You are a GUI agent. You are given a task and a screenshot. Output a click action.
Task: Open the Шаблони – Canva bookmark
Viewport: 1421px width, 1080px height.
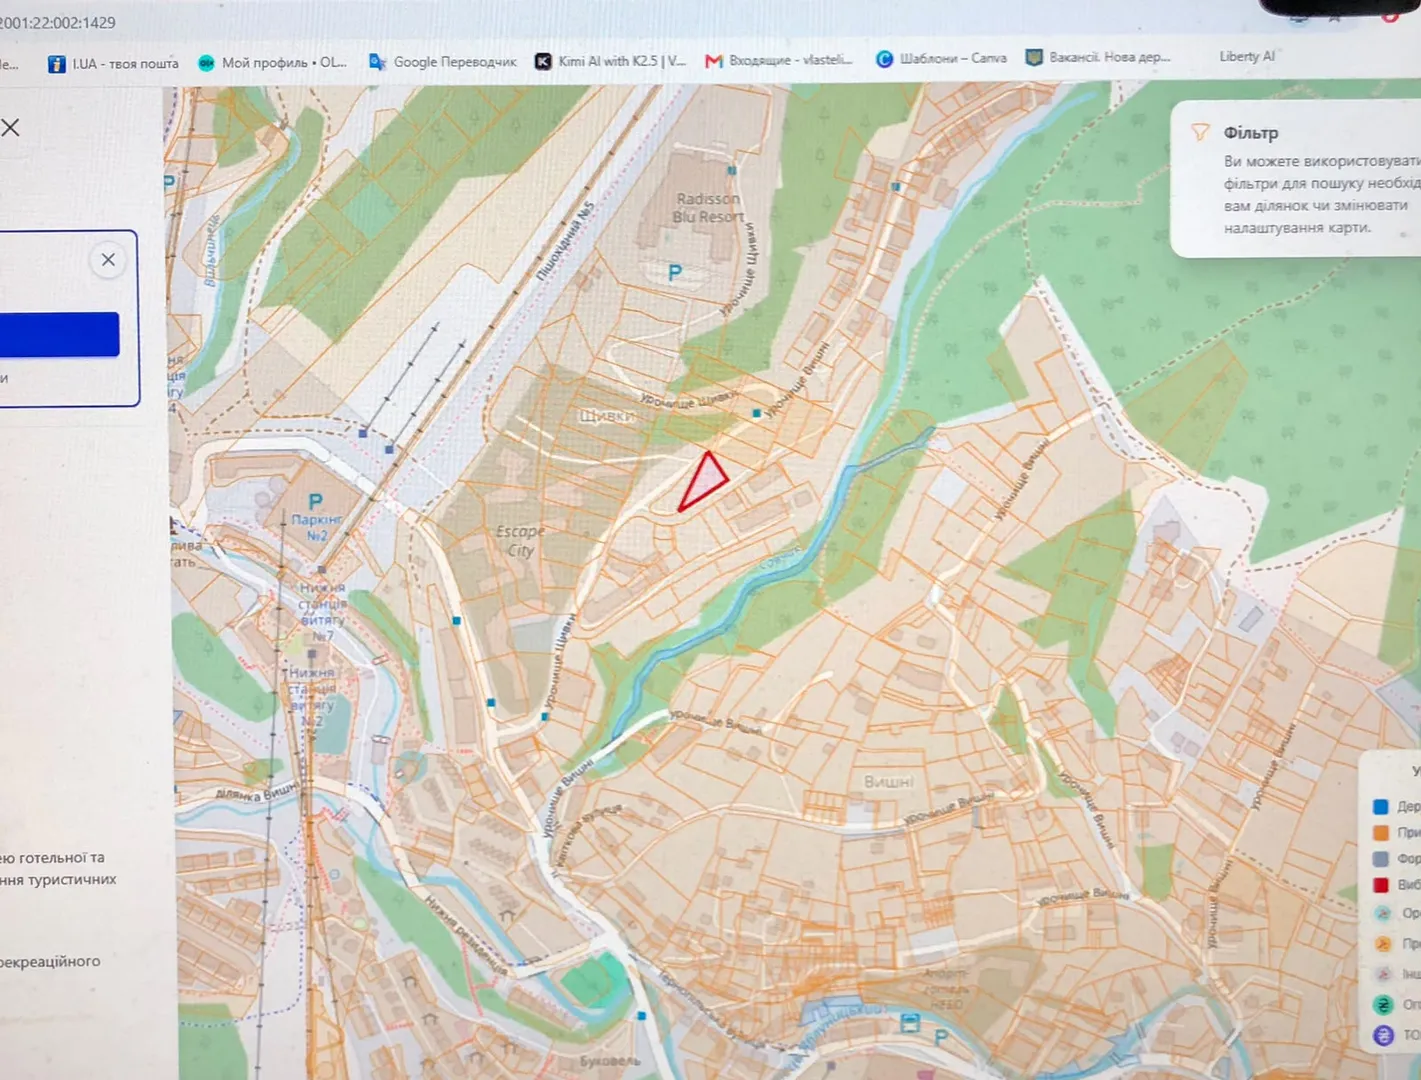coord(942,58)
